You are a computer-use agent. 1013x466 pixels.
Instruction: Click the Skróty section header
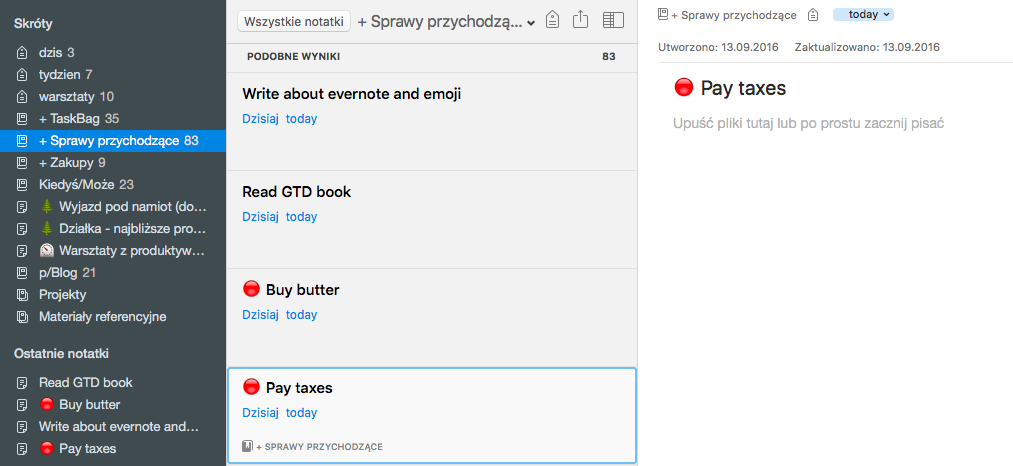[x=33, y=24]
